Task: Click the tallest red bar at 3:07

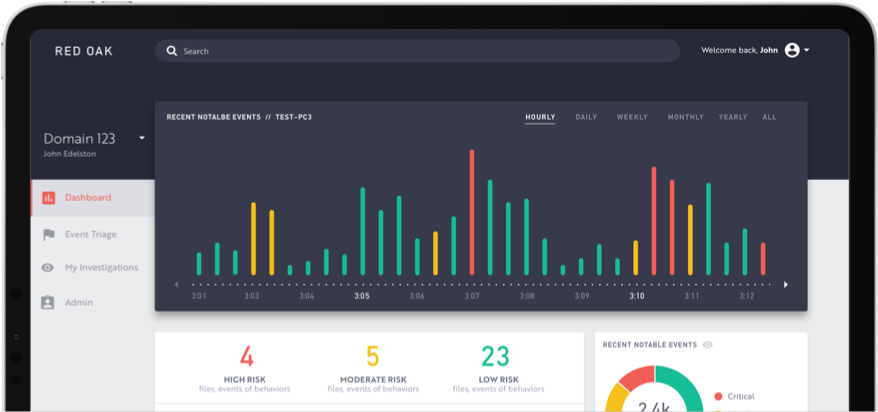Action: click(471, 213)
